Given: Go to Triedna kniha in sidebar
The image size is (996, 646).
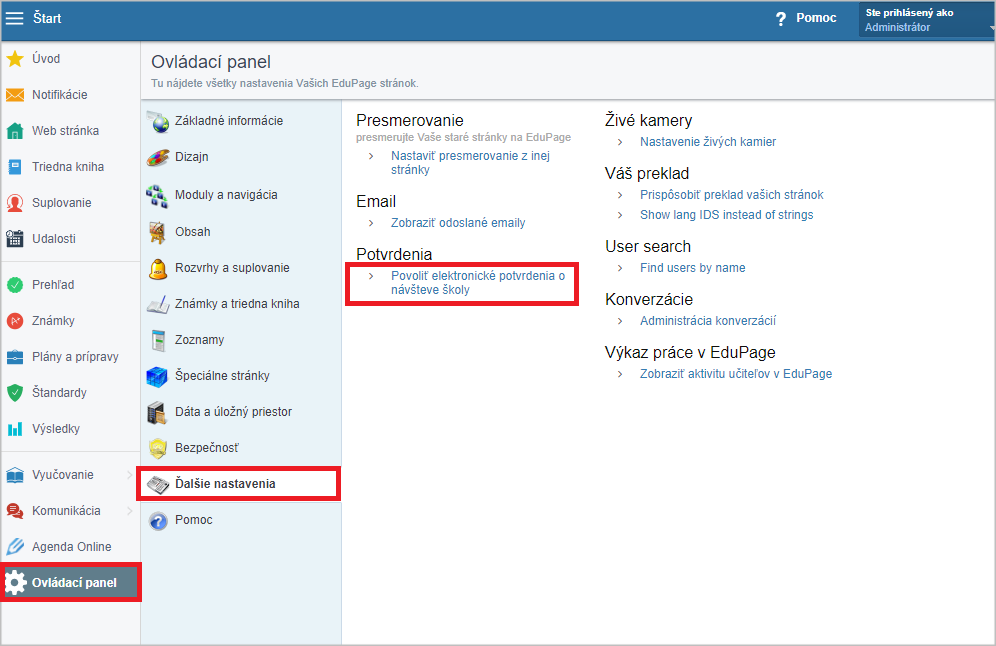Looking at the screenshot, I should point(68,167).
